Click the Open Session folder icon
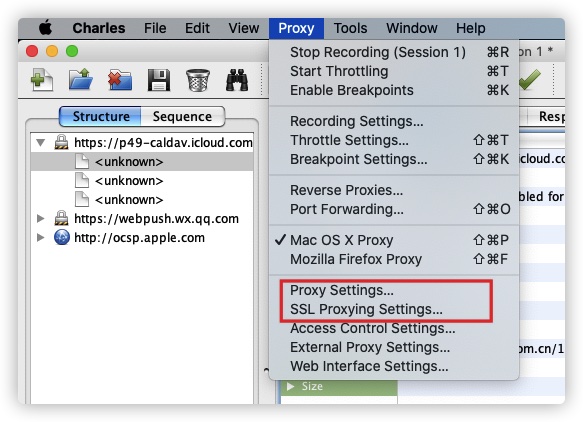Image resolution: width=583 pixels, height=422 pixels. pyautogui.click(x=81, y=79)
